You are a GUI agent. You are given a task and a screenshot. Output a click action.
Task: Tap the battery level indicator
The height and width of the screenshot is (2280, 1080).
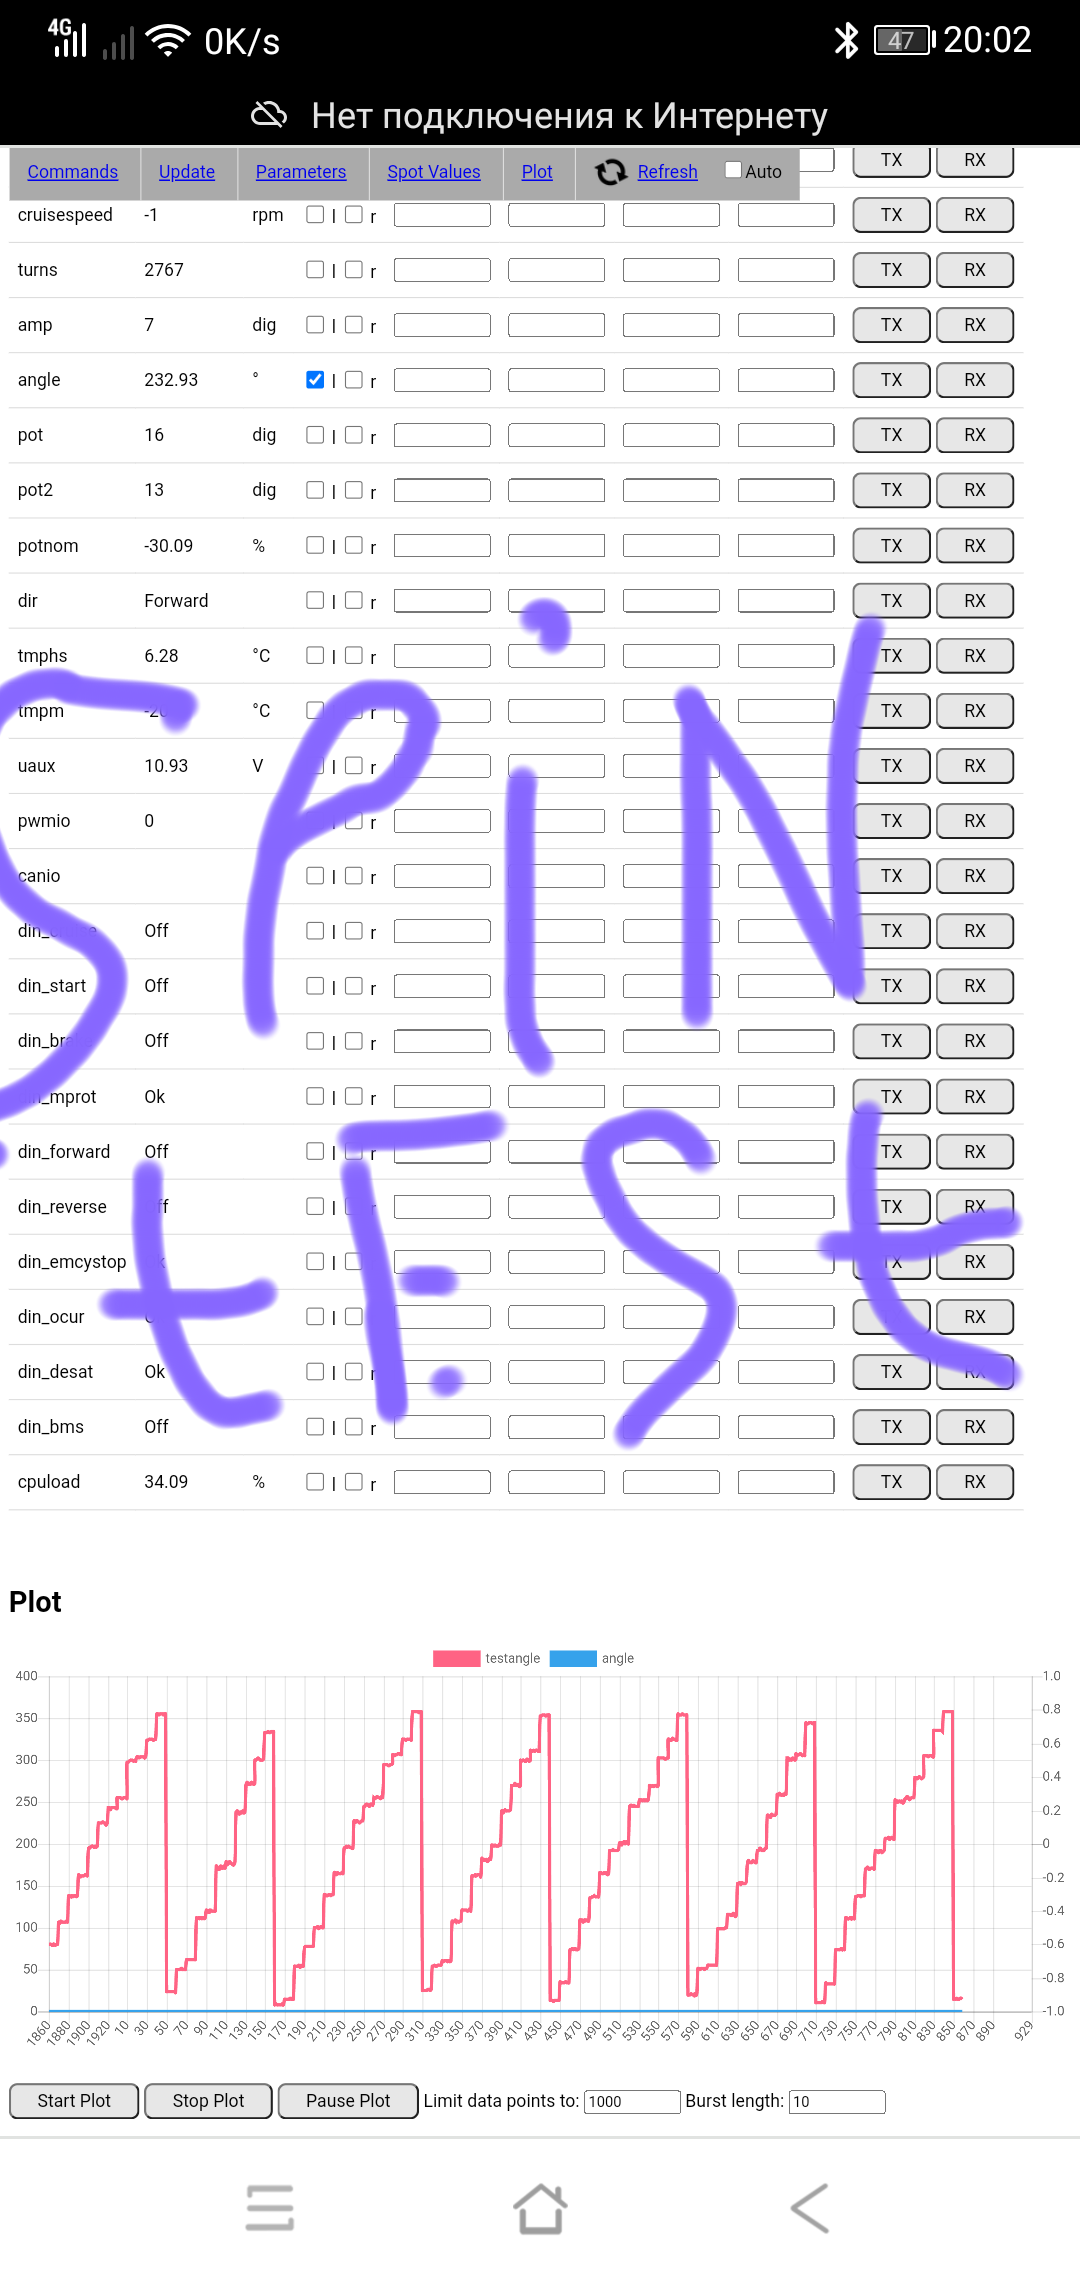click(x=902, y=40)
